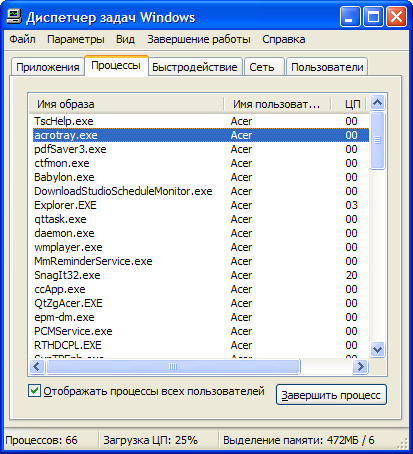Sort by ЦП column header
This screenshot has width=413, height=454.
[350, 104]
